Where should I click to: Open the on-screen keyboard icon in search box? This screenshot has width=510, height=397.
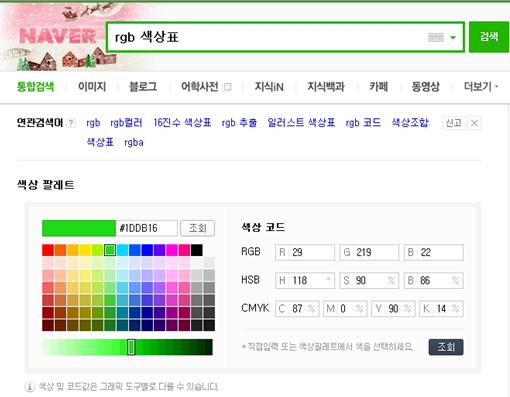(436, 37)
